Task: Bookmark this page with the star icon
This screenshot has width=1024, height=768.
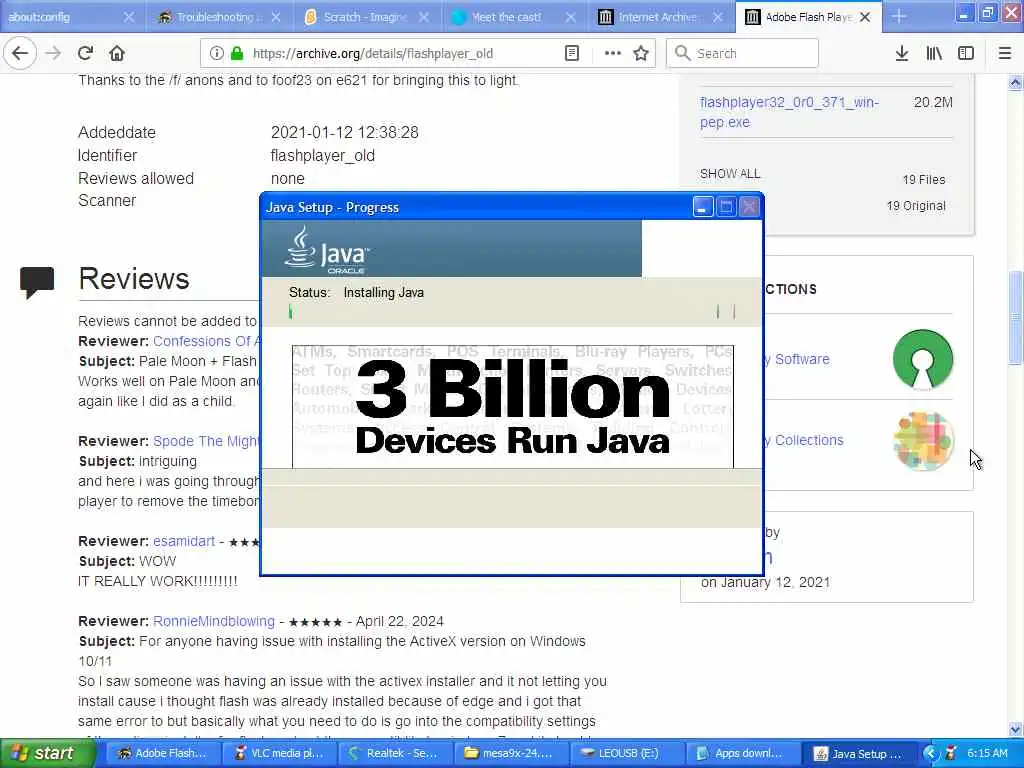Action: tap(641, 53)
